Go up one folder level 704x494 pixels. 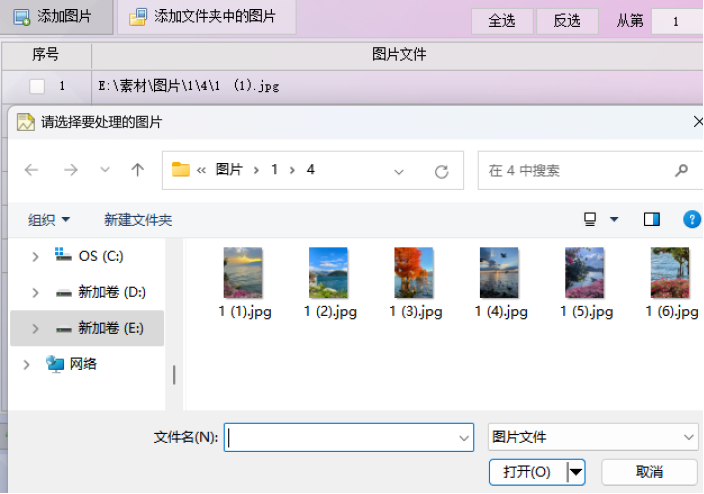(x=137, y=170)
